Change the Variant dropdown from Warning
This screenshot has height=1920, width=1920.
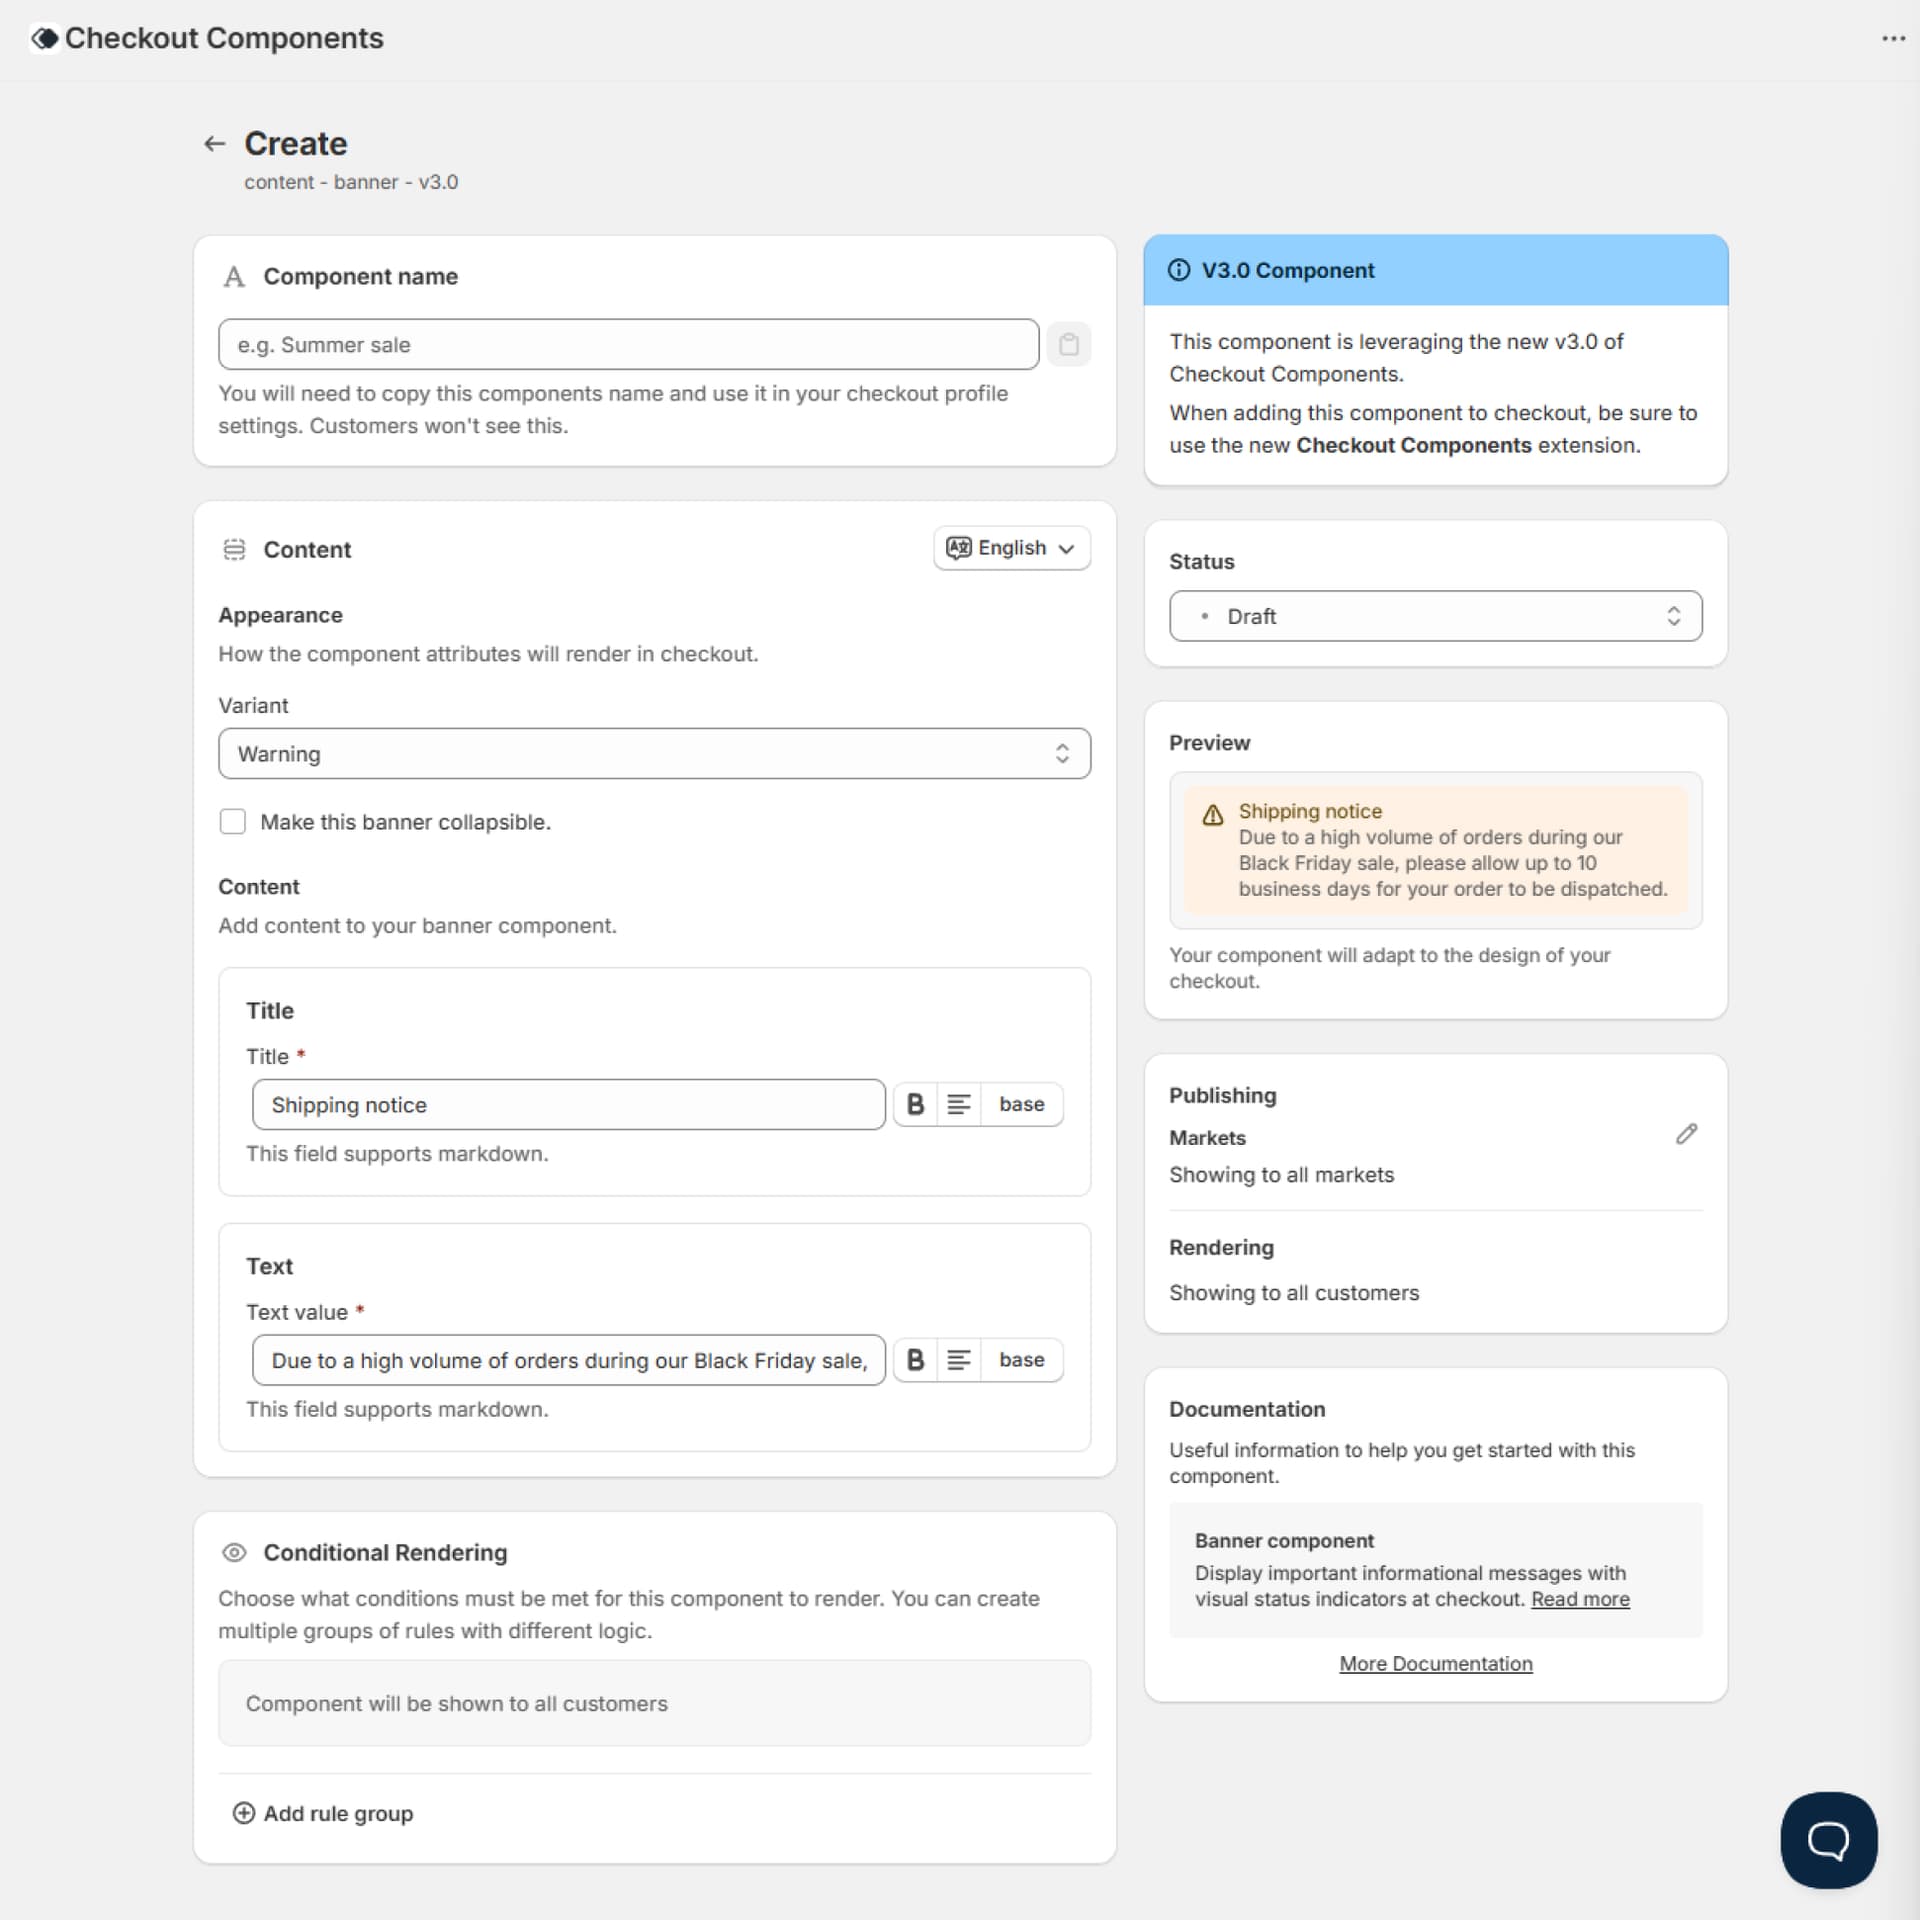point(654,753)
